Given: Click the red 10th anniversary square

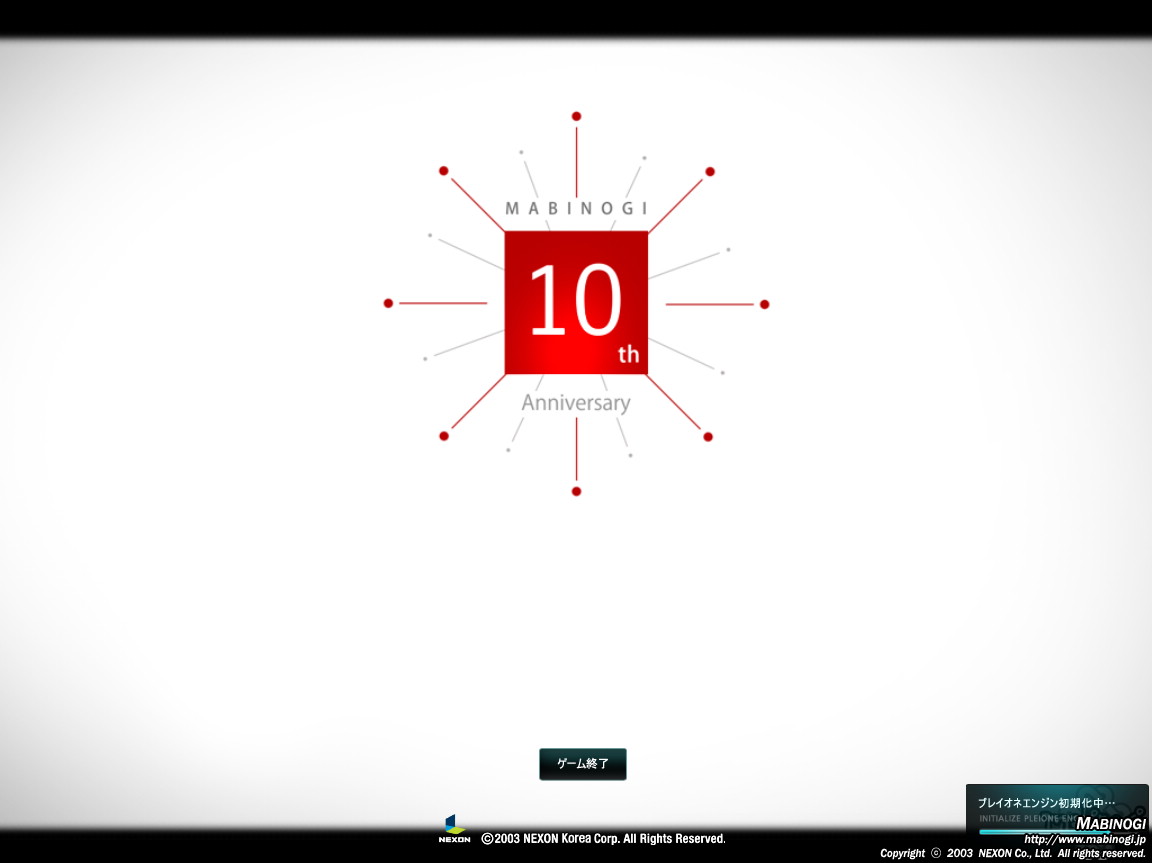Looking at the screenshot, I should tap(576, 303).
